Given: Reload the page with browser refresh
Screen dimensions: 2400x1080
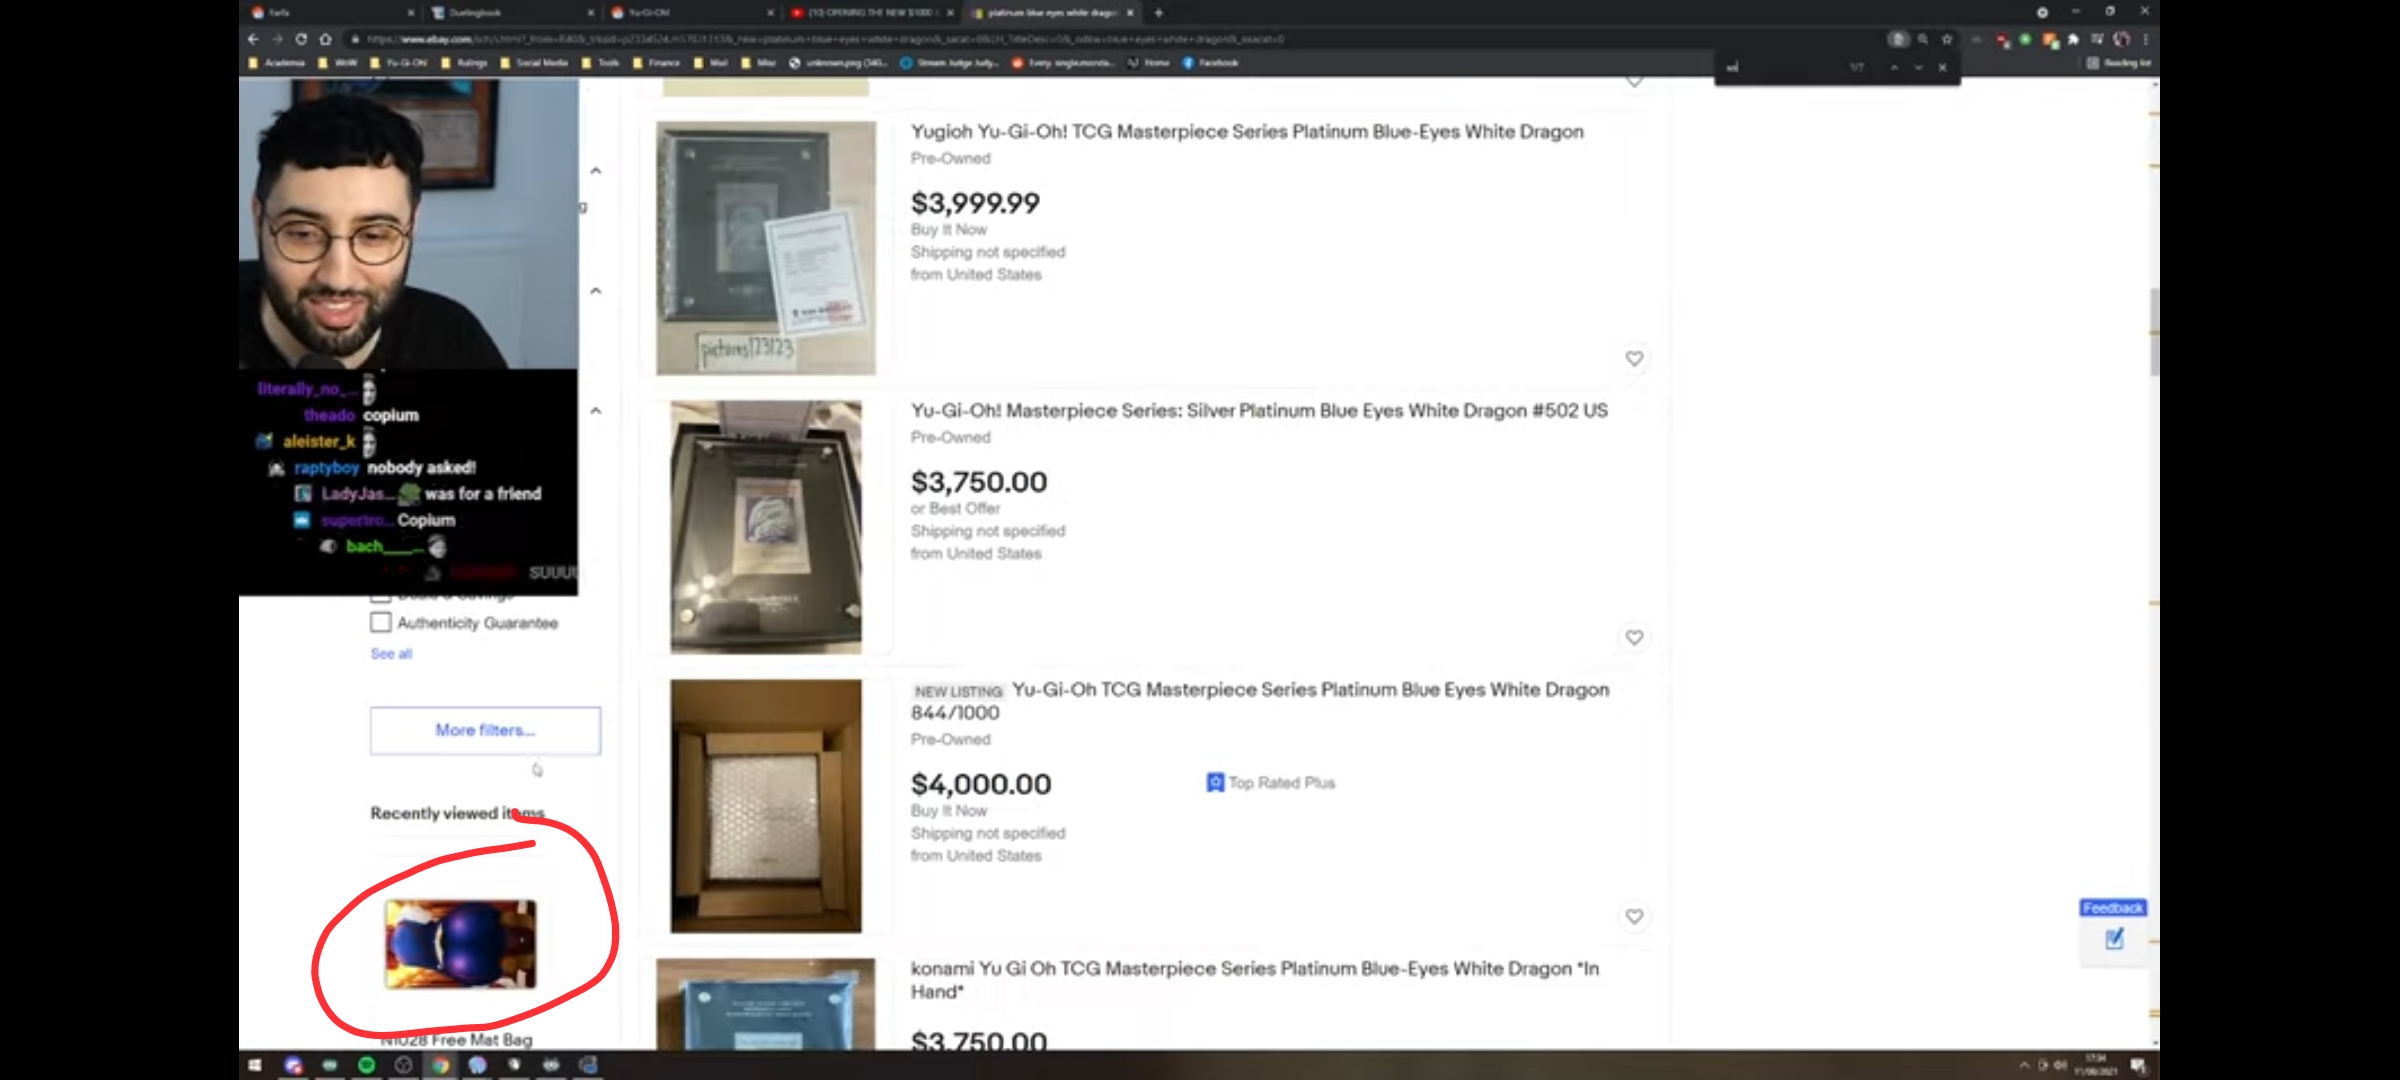Looking at the screenshot, I should (x=301, y=39).
